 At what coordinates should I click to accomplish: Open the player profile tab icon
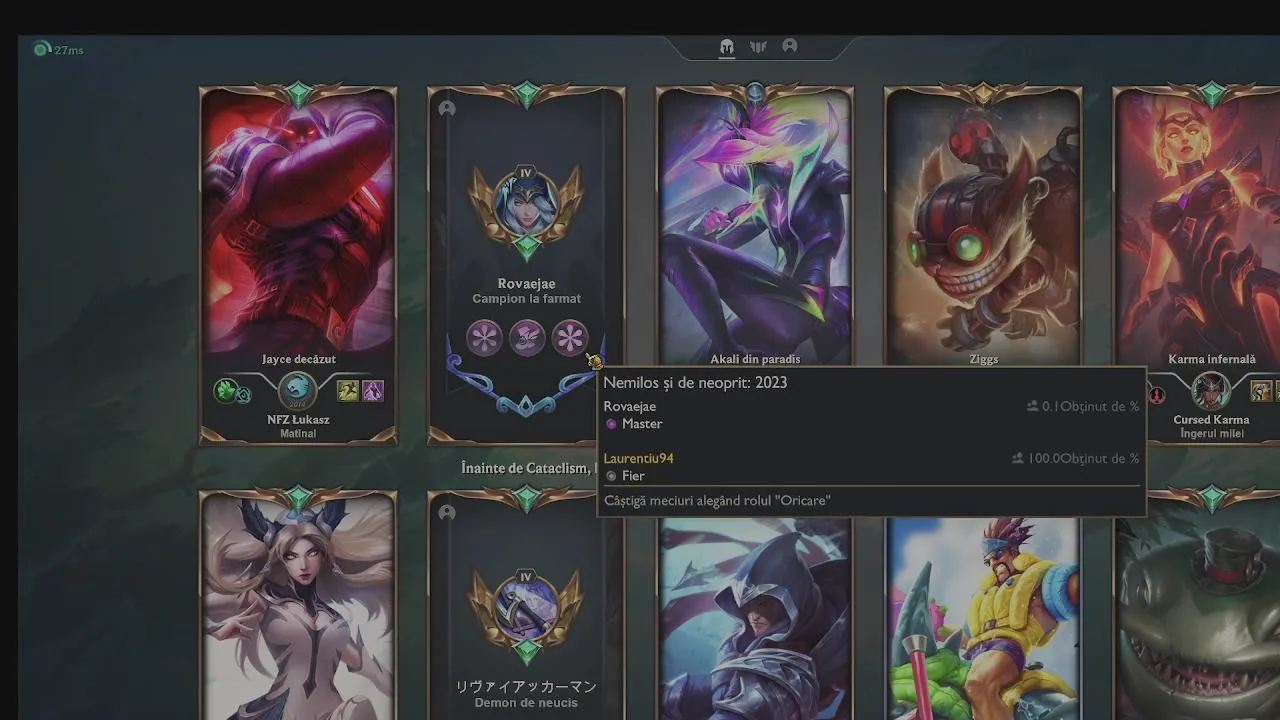tap(790, 46)
